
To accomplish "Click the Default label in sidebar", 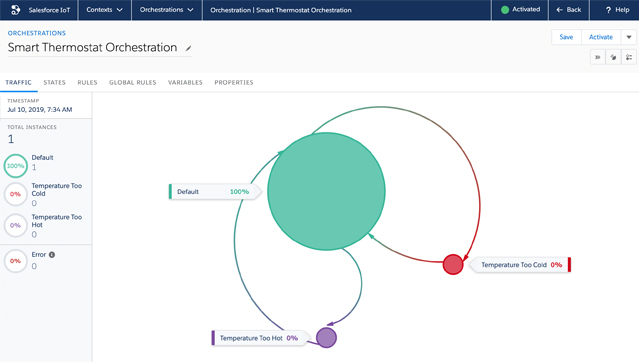I will tap(42, 157).
